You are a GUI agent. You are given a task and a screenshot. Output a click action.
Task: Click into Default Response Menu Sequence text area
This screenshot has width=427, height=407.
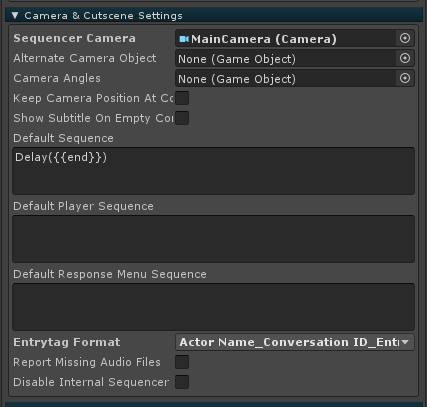pyautogui.click(x=213, y=307)
